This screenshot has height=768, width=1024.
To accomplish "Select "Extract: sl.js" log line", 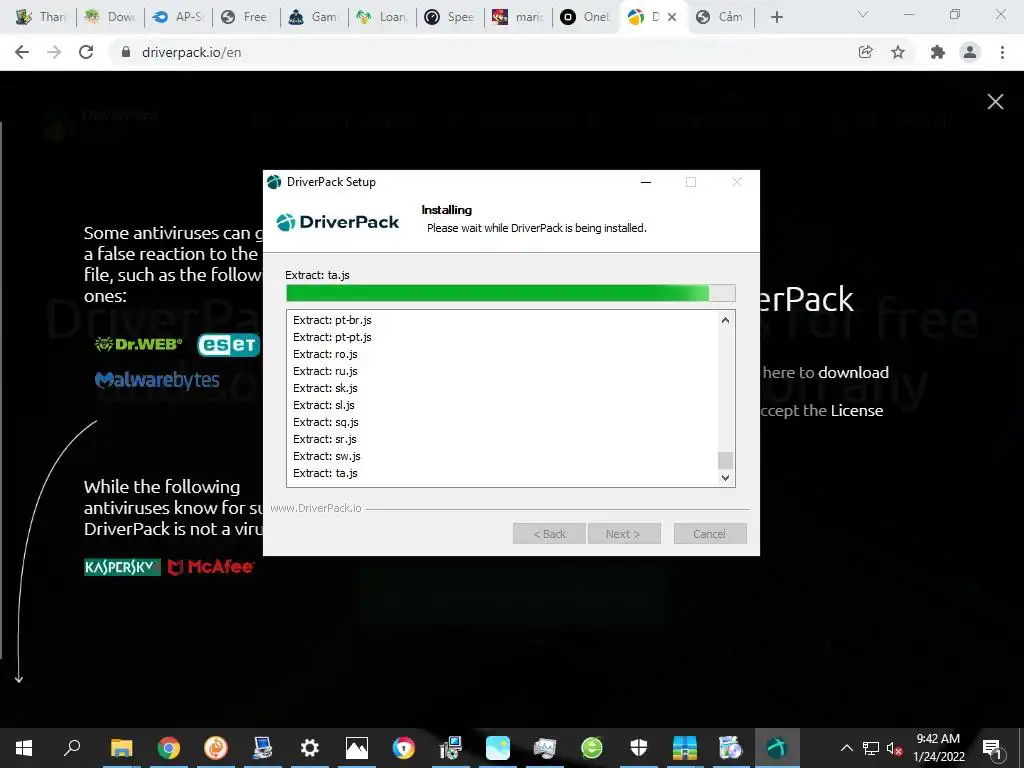I will 324,405.
